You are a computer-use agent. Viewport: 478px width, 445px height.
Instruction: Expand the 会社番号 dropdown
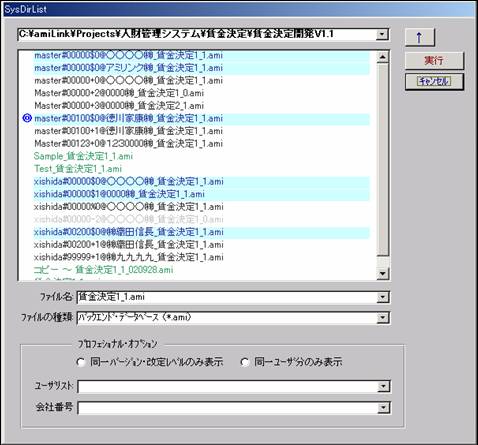383,408
